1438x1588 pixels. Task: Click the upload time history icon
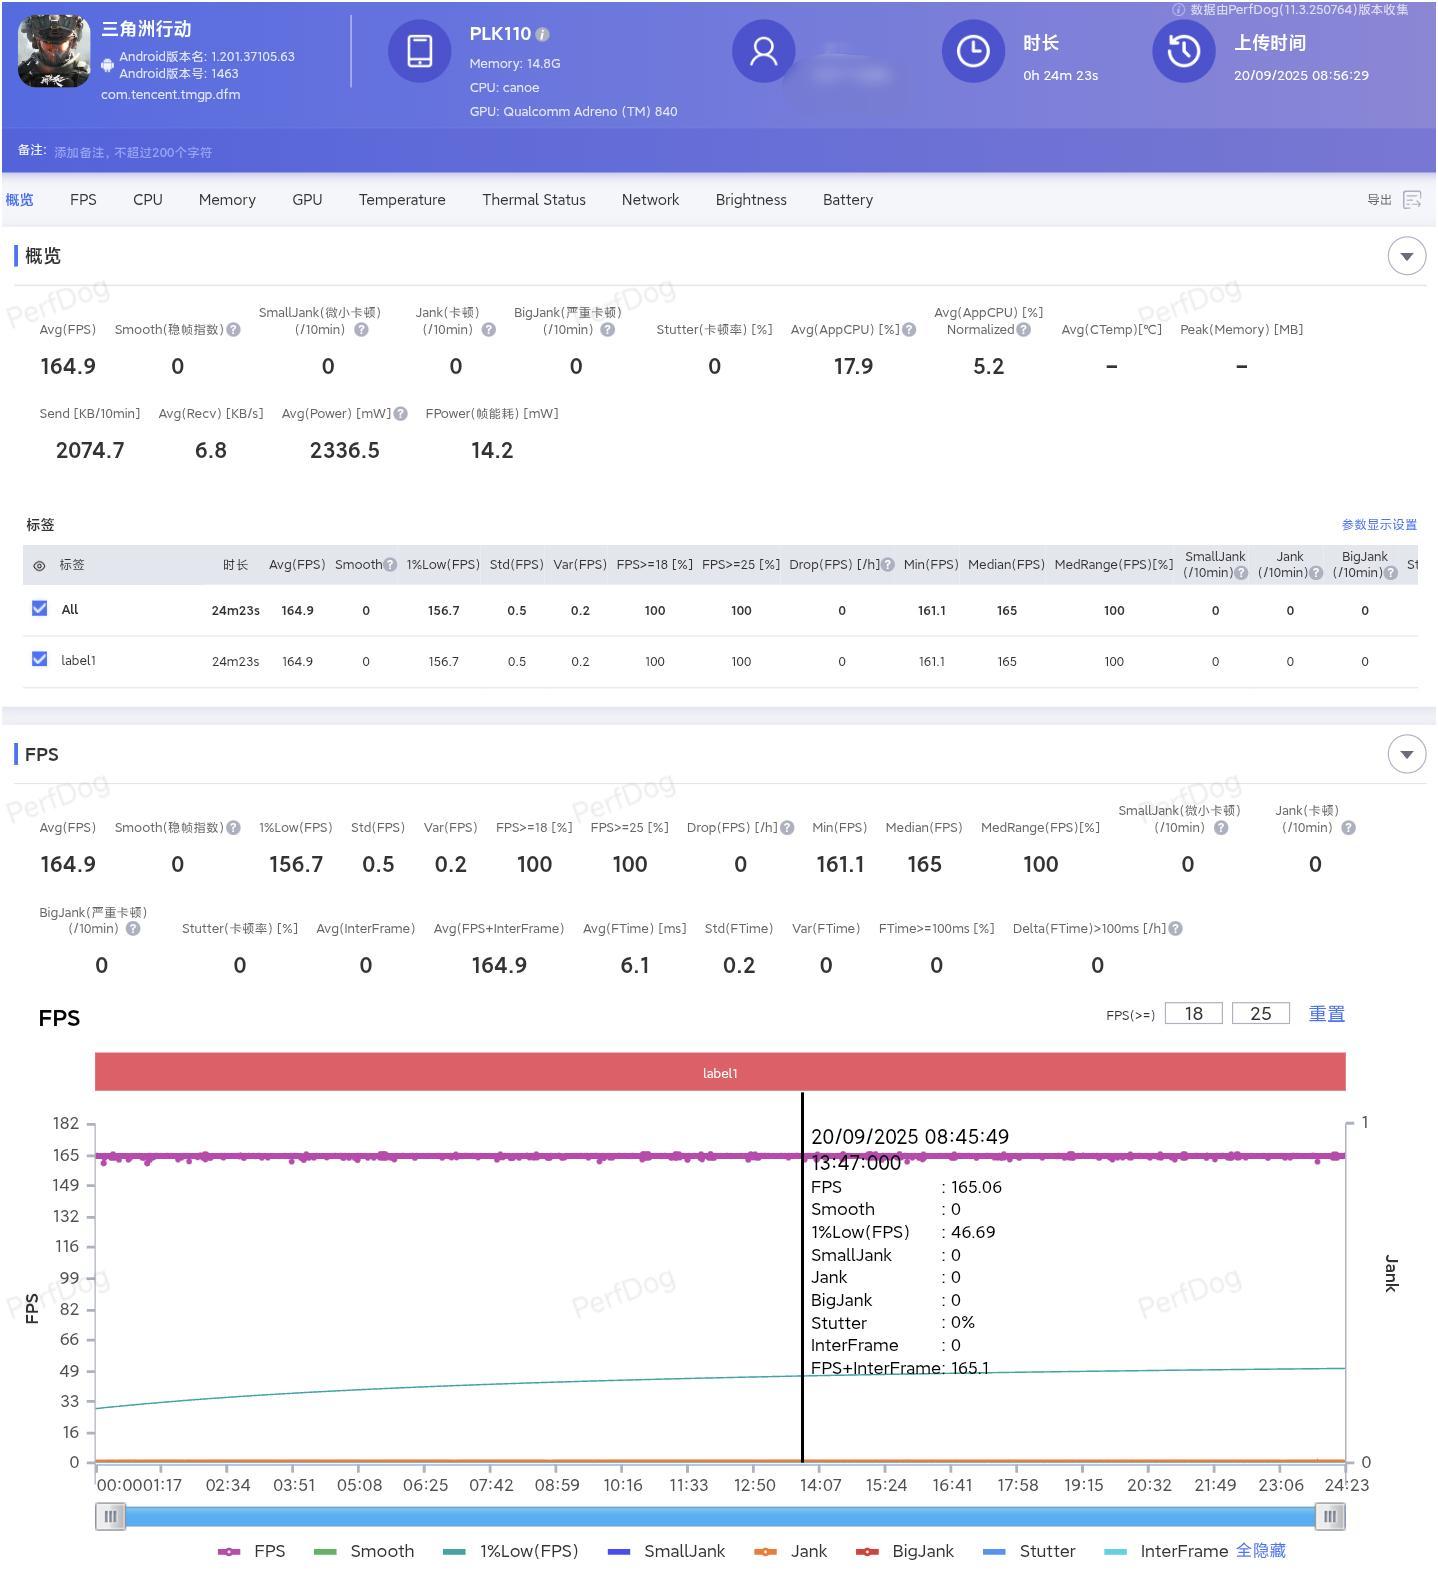(1184, 51)
